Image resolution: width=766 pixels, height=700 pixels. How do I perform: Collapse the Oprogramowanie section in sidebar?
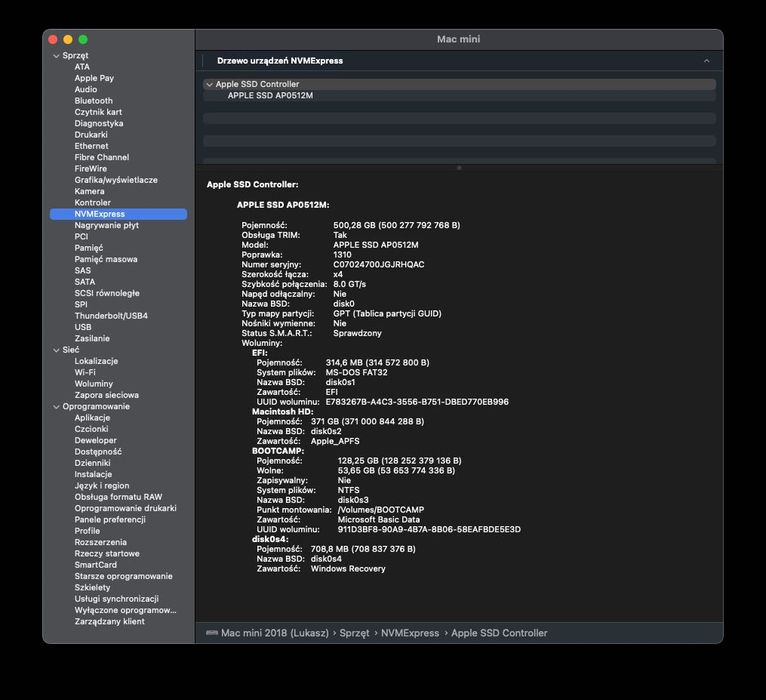[x=56, y=406]
